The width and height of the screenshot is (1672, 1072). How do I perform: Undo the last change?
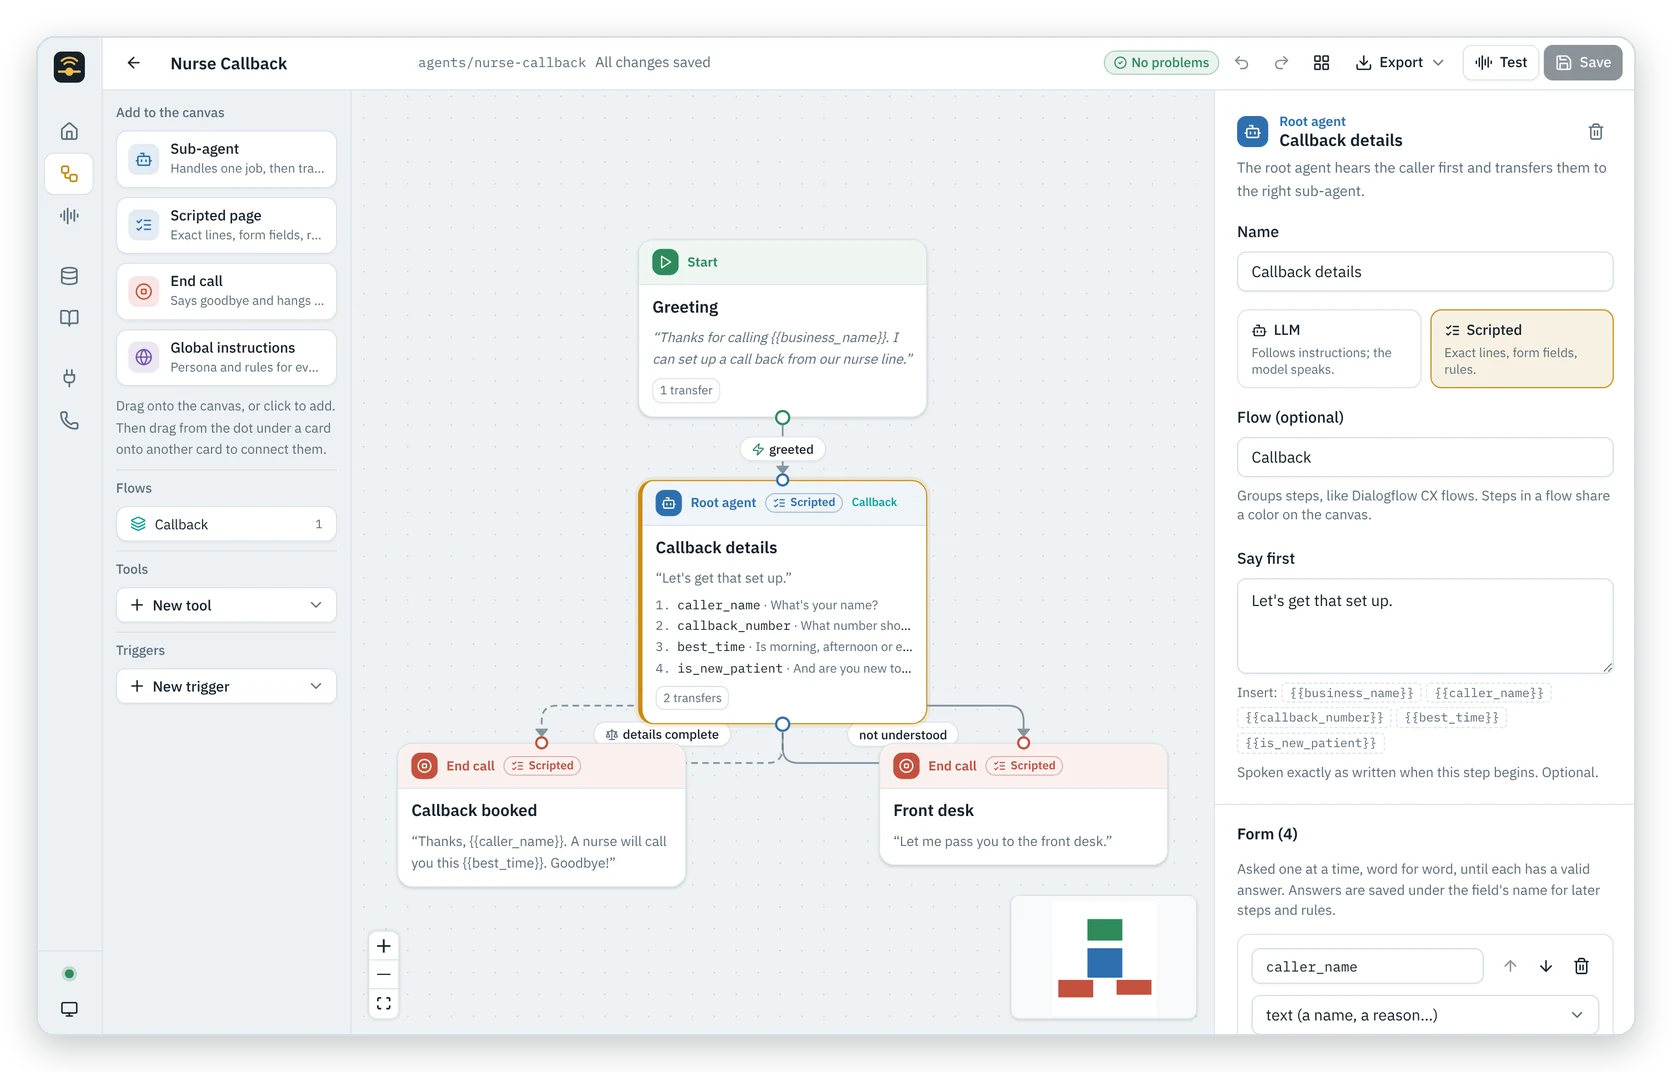click(1242, 63)
